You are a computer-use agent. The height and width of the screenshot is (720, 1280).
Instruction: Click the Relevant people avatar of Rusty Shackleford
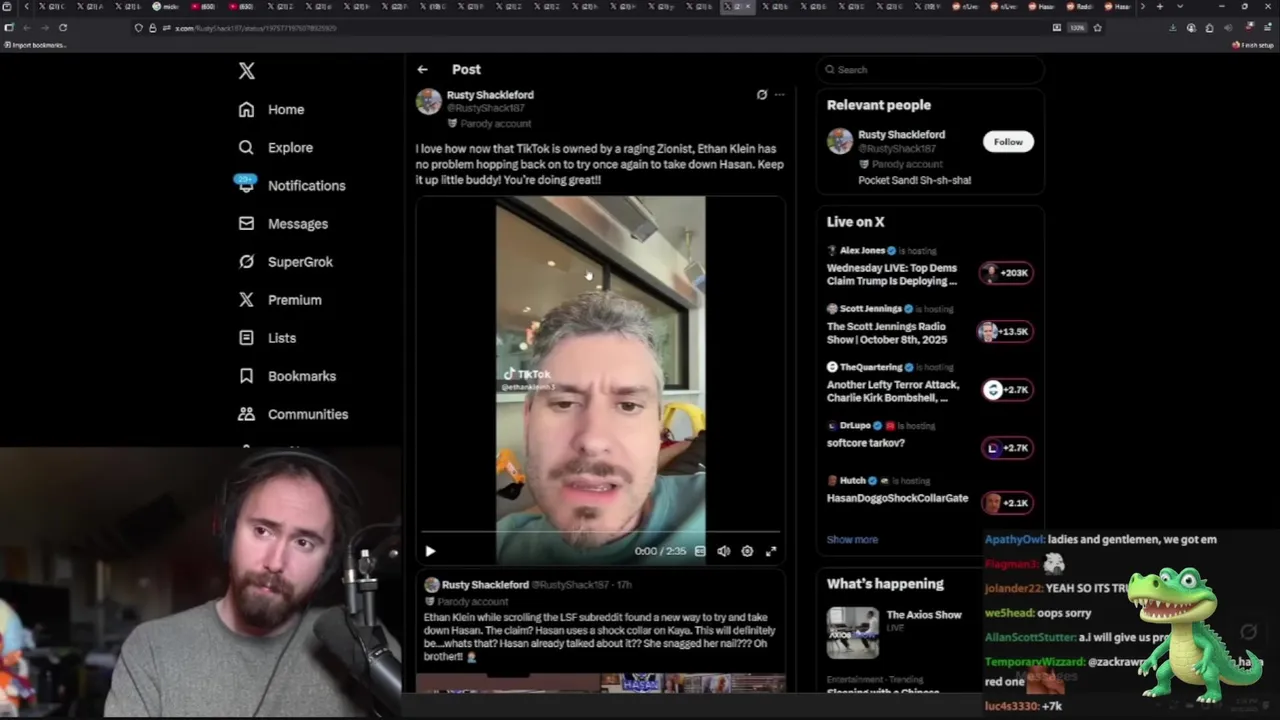pos(840,141)
